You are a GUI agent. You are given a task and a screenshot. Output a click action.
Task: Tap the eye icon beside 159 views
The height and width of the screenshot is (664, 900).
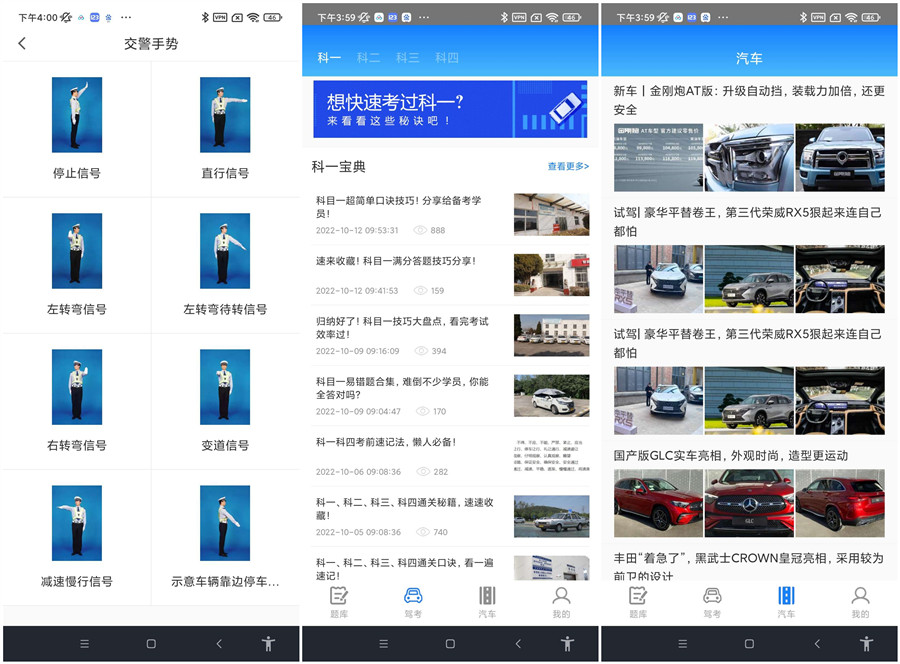[420, 291]
